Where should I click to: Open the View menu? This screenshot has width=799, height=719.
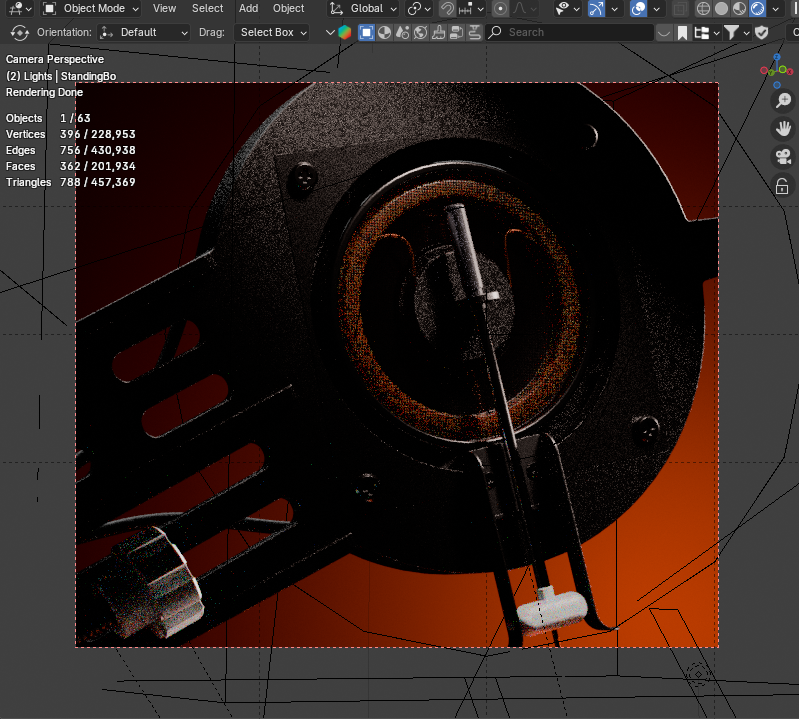[164, 8]
